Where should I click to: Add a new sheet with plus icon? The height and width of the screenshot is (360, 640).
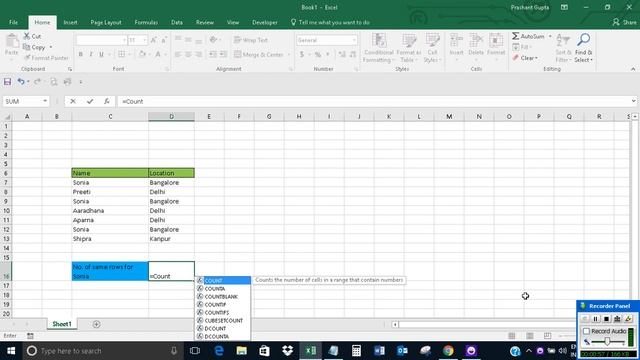(x=96, y=324)
